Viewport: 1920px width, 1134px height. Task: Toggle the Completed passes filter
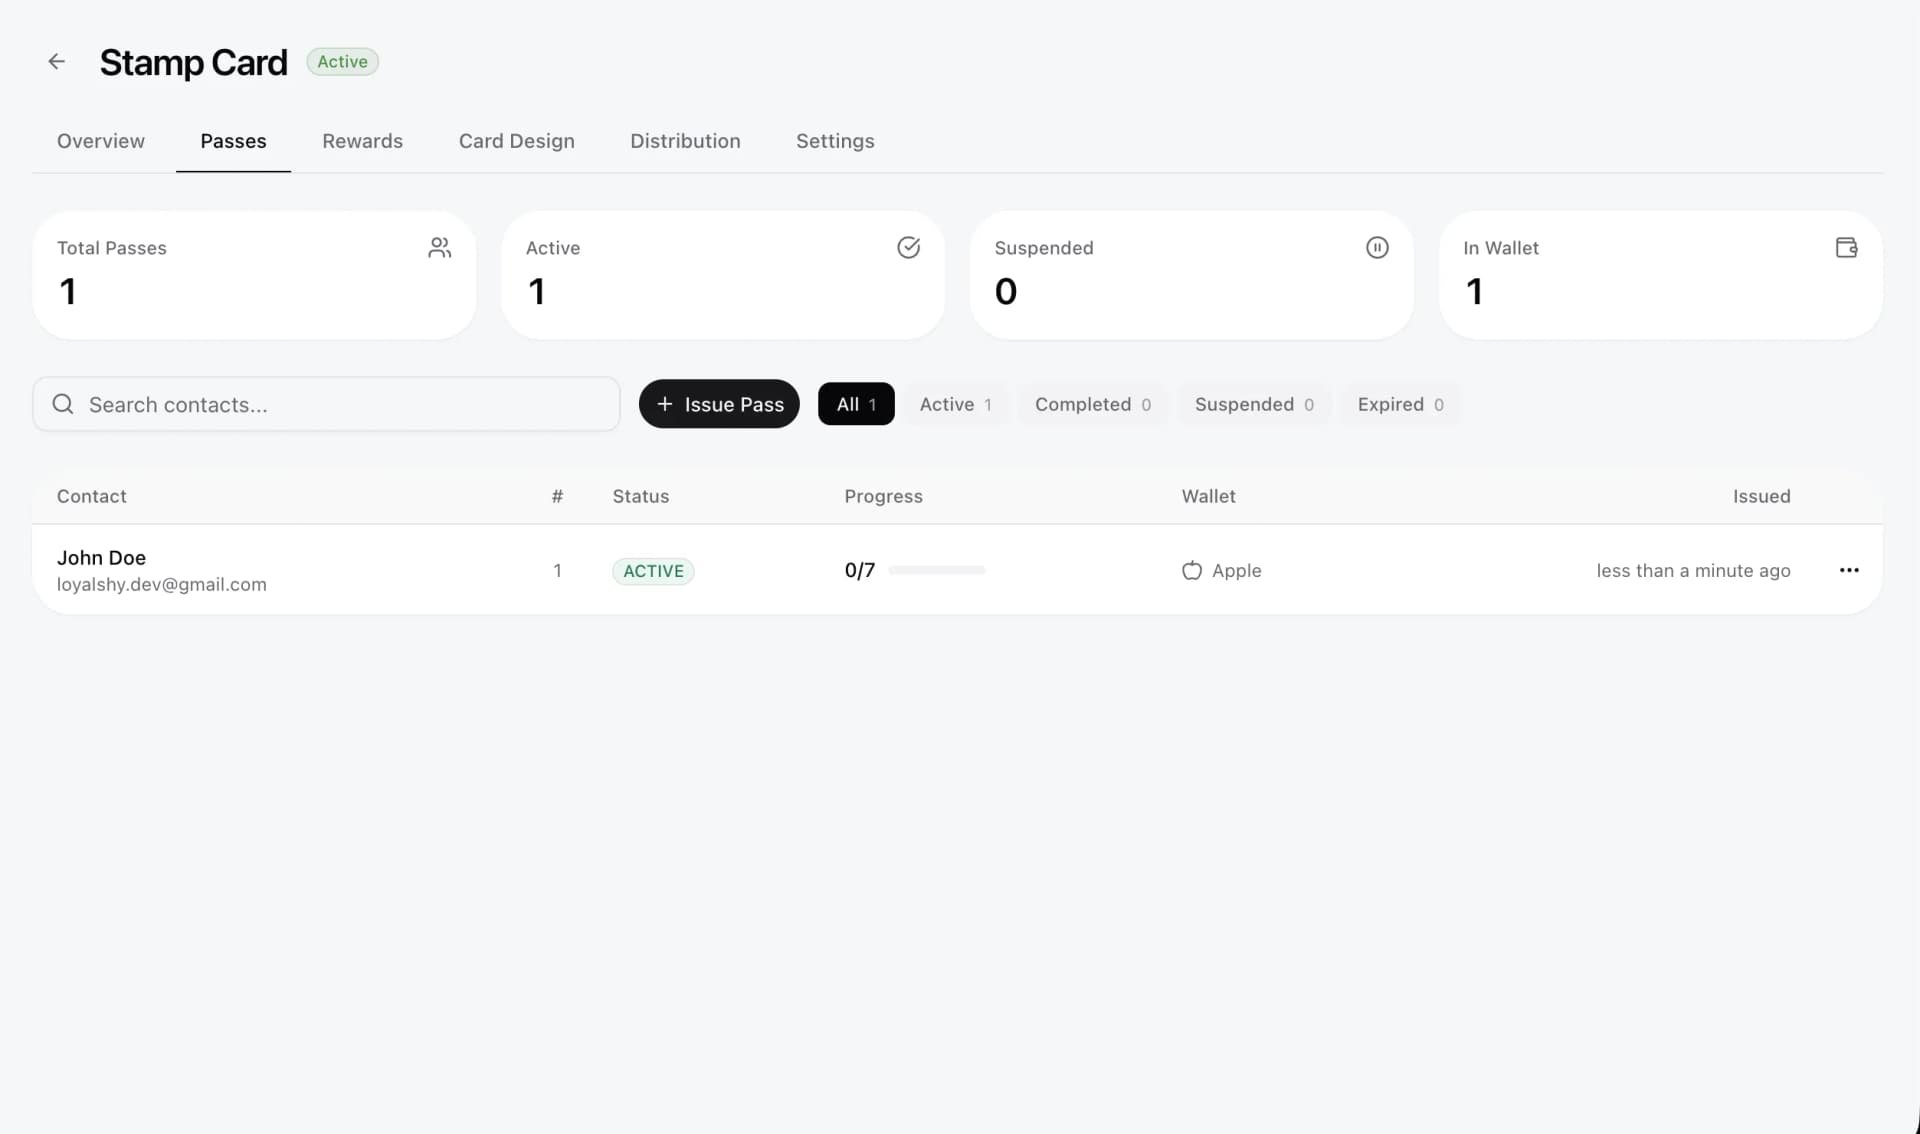[x=1092, y=404]
